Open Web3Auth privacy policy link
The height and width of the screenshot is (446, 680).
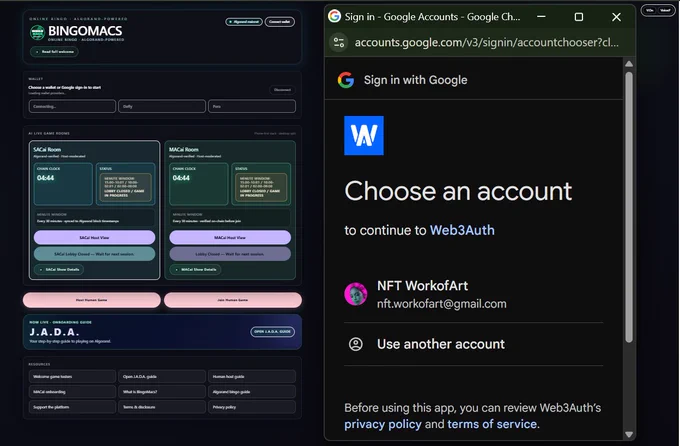point(382,424)
